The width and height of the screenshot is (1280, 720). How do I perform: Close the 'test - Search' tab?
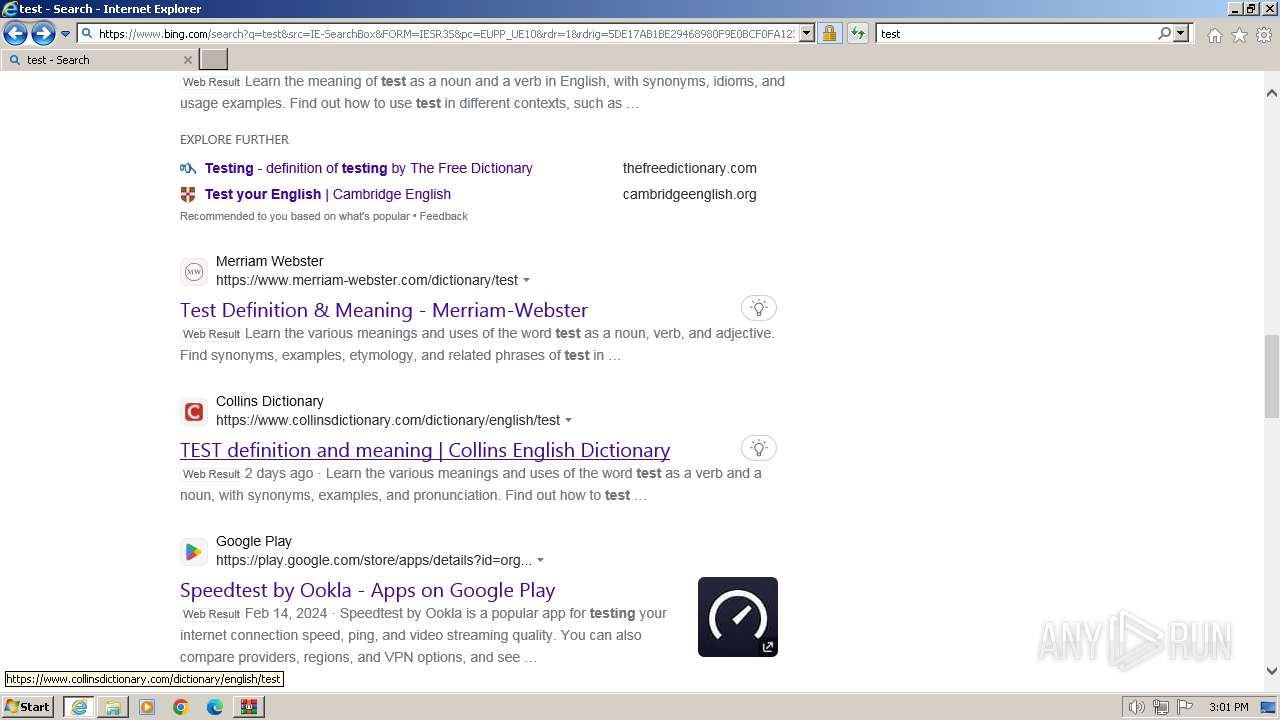pyautogui.click(x=187, y=60)
